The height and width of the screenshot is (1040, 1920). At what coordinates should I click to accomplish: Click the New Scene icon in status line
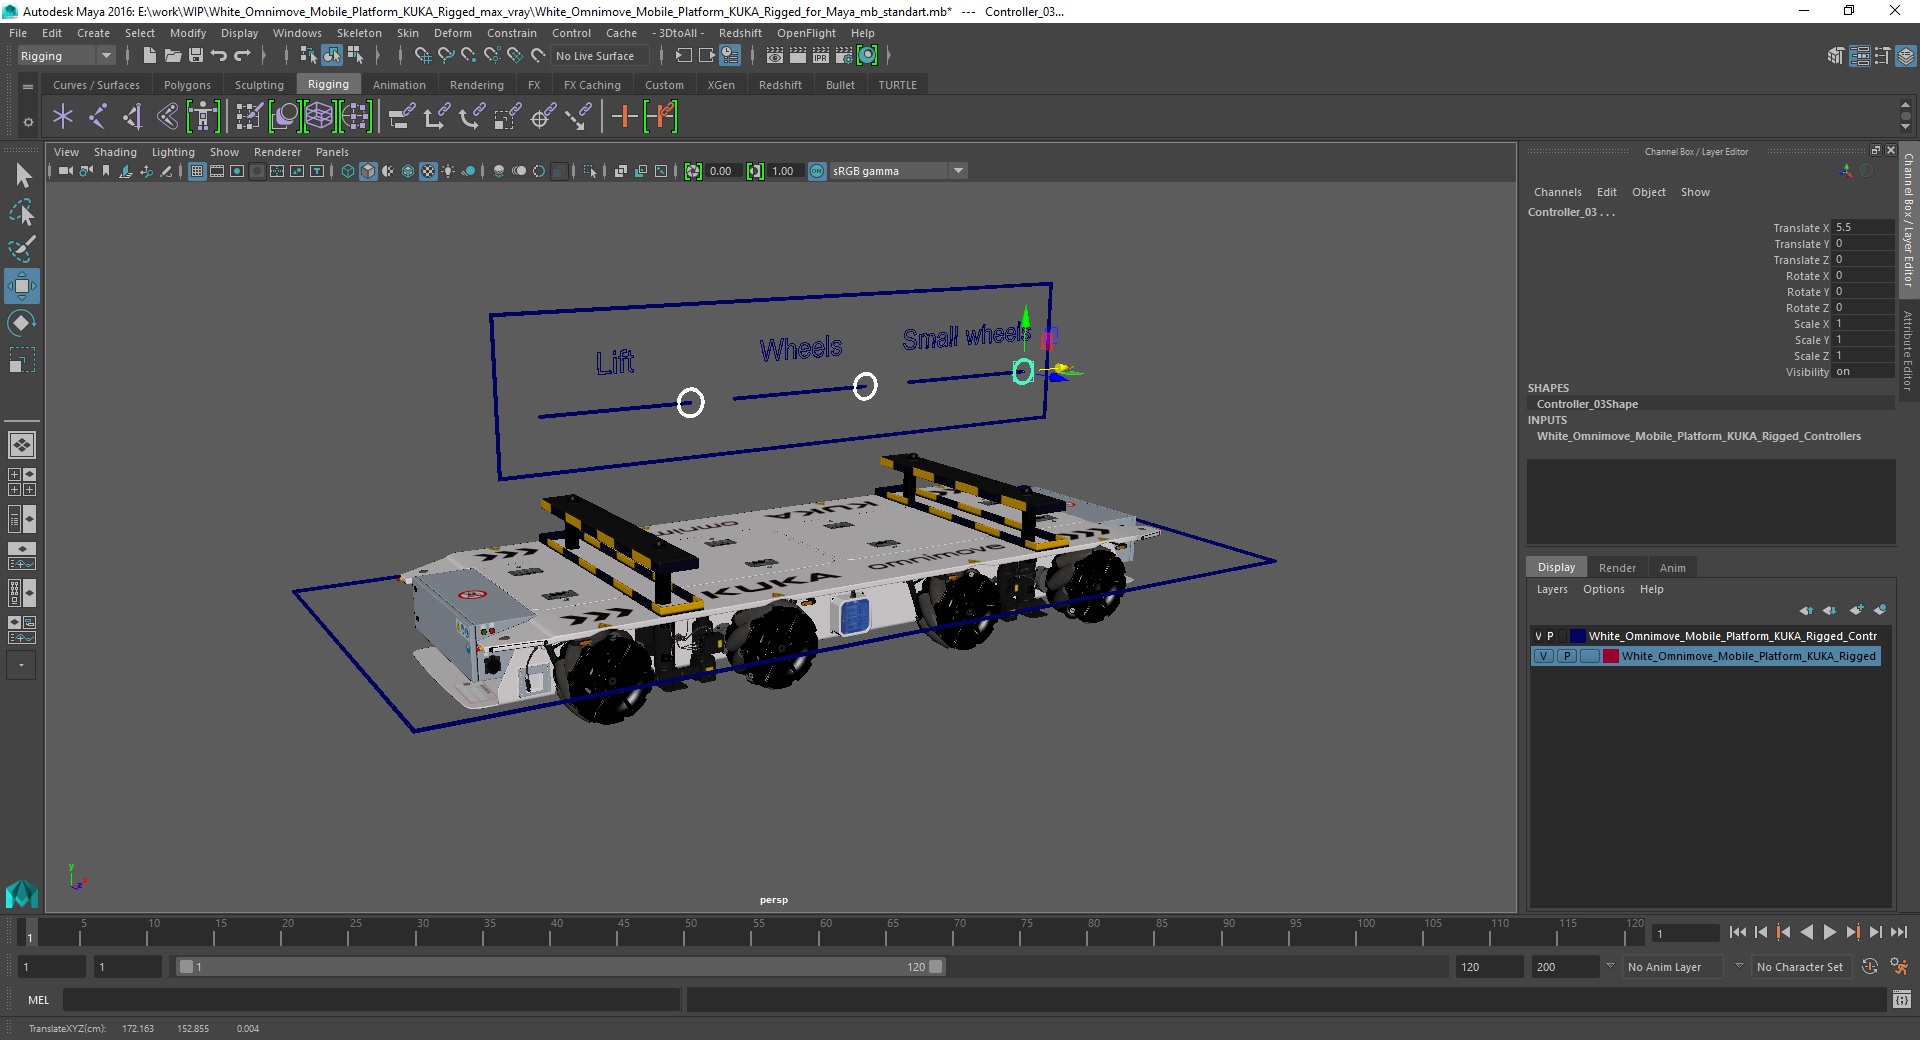click(149, 56)
